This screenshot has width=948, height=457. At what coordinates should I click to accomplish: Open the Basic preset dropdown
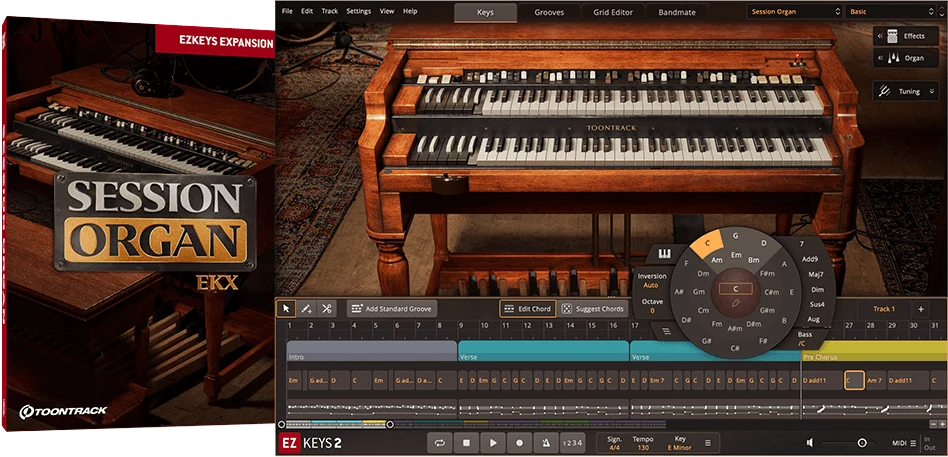(892, 11)
